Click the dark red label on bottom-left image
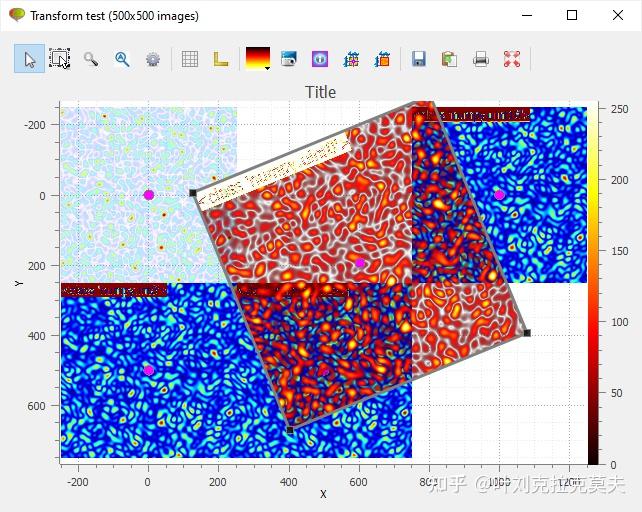 click(x=114, y=290)
